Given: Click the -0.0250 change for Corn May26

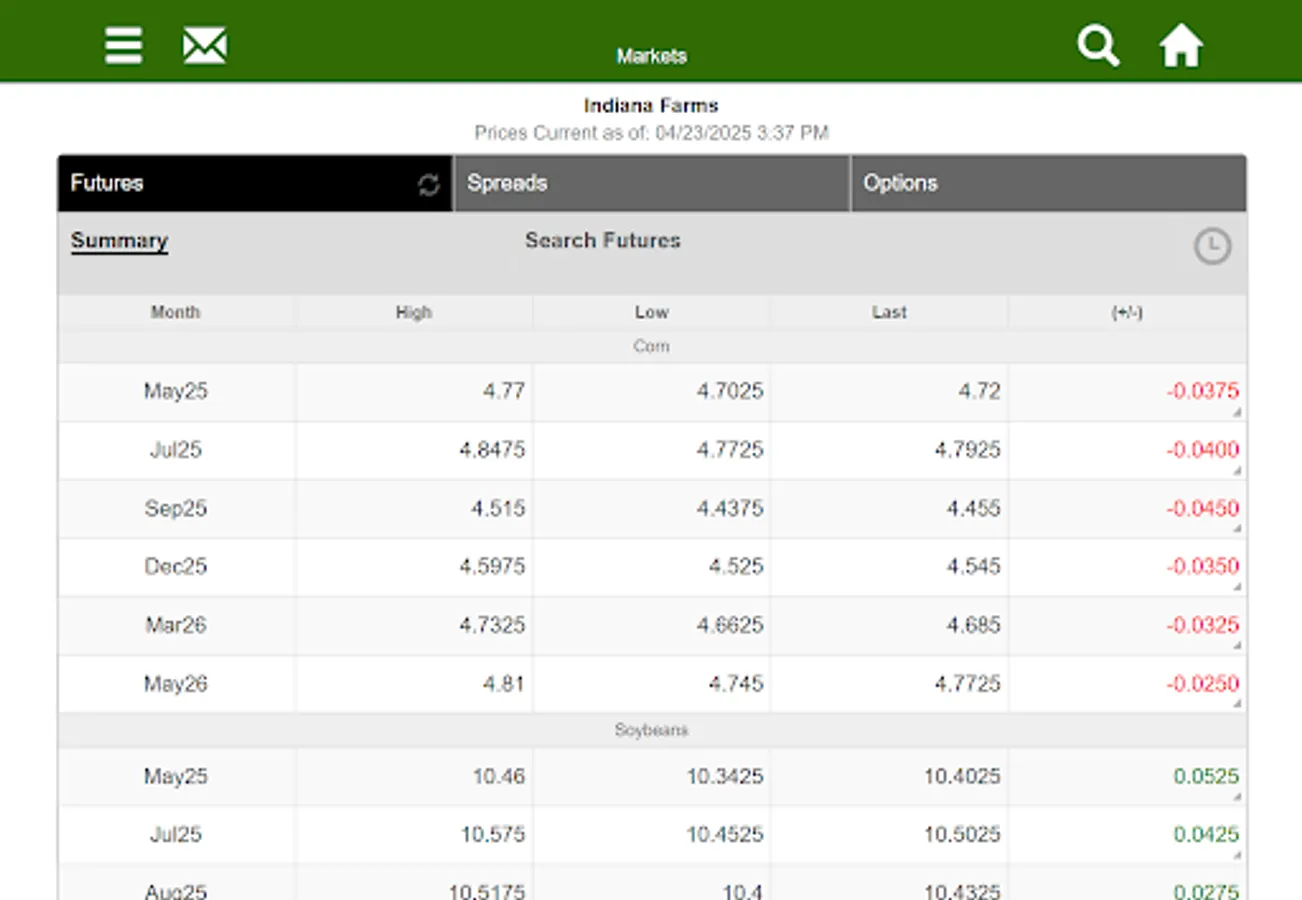Looking at the screenshot, I should pyautogui.click(x=1202, y=684).
